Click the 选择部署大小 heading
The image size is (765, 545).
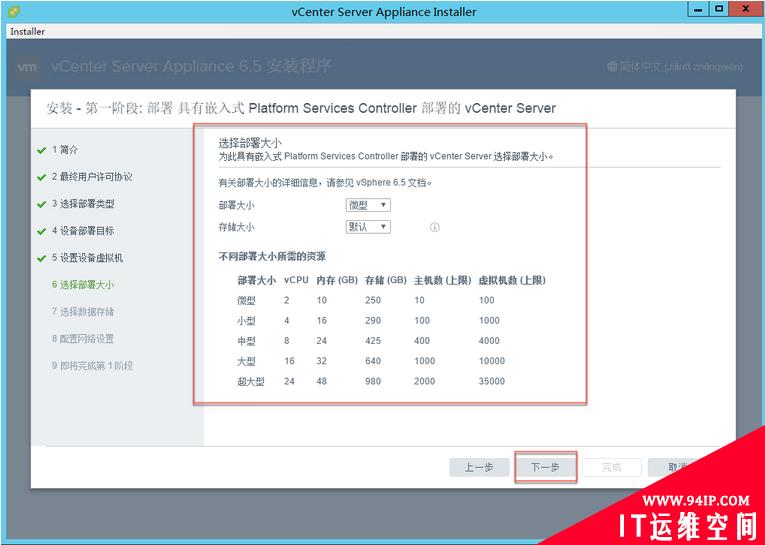(x=250, y=143)
